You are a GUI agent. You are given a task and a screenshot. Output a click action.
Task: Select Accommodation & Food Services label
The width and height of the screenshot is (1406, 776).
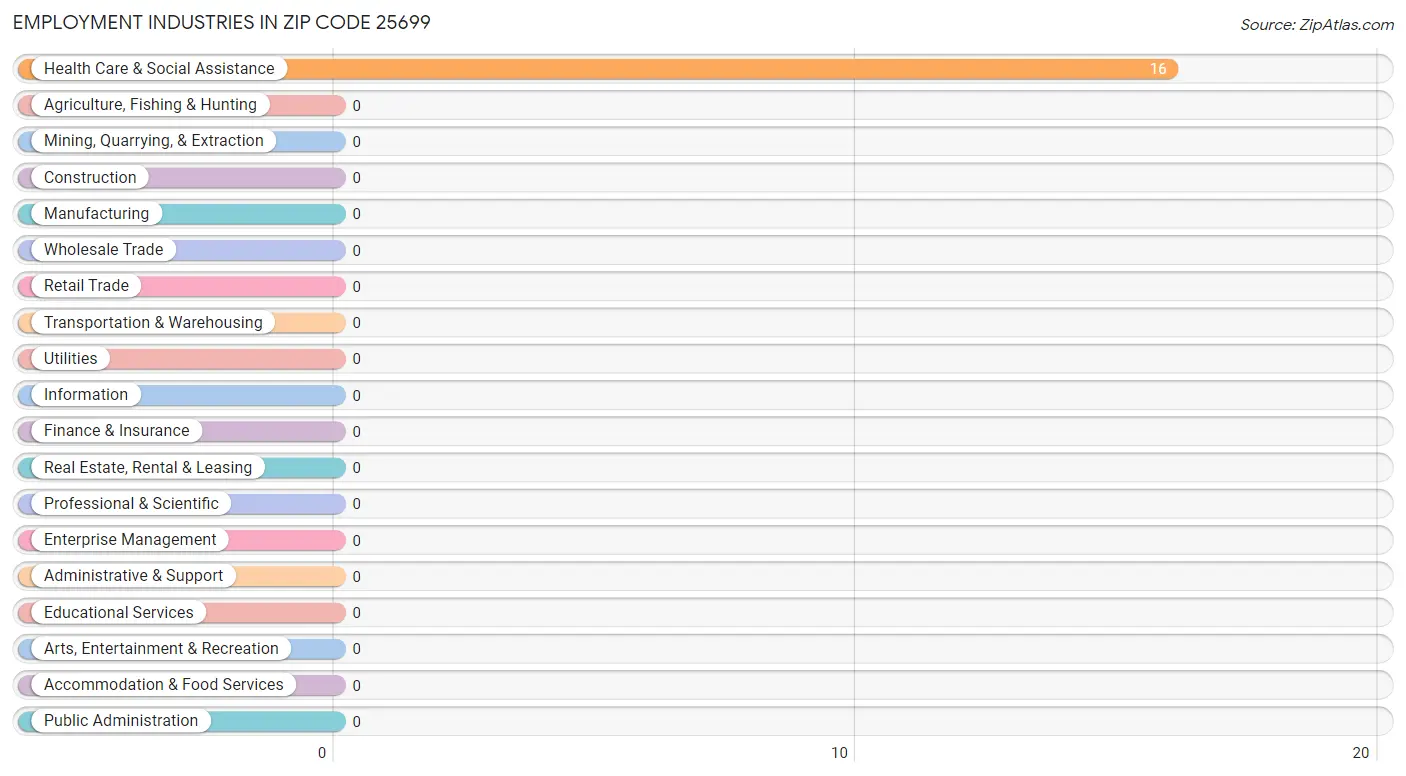point(164,684)
